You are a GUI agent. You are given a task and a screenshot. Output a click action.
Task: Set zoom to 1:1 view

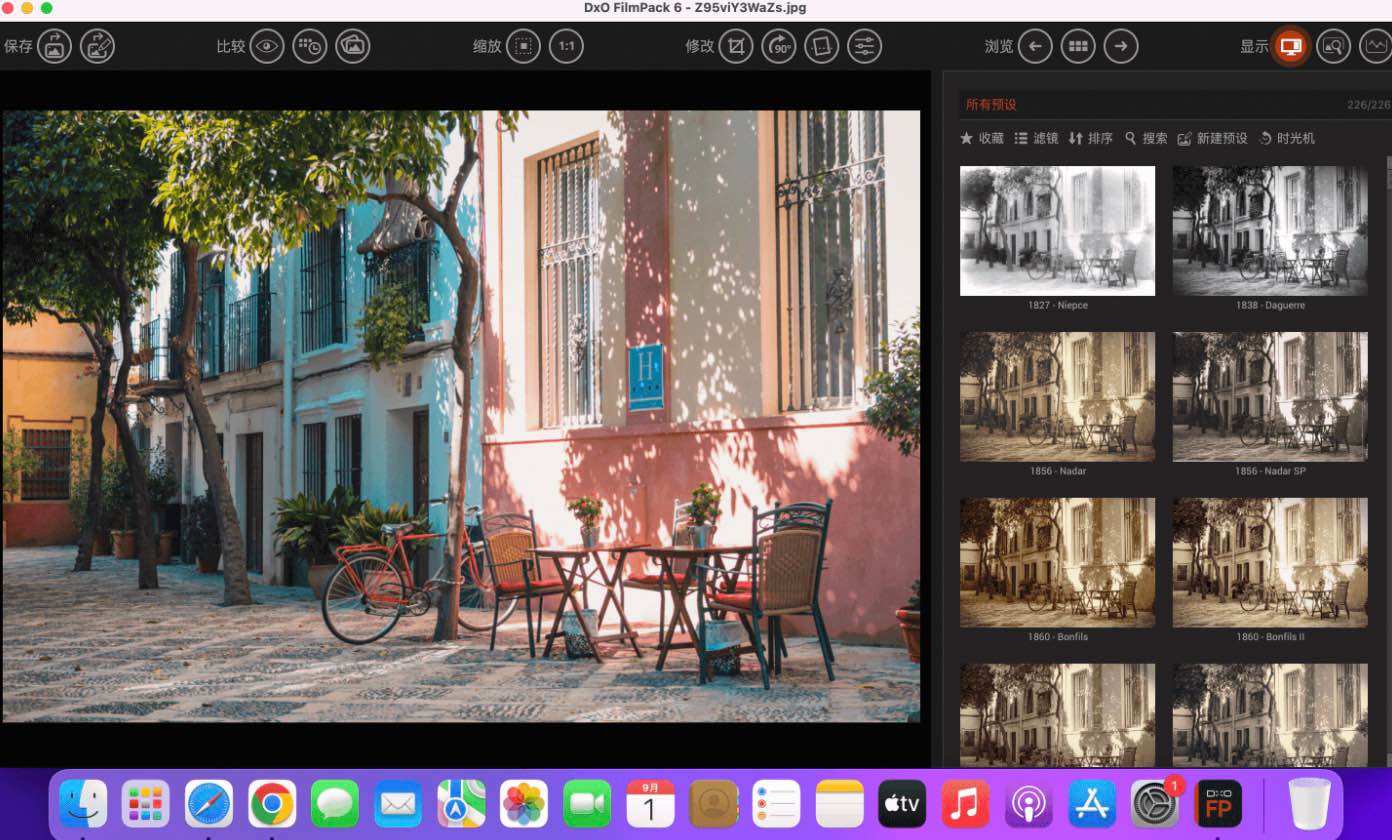tap(566, 46)
